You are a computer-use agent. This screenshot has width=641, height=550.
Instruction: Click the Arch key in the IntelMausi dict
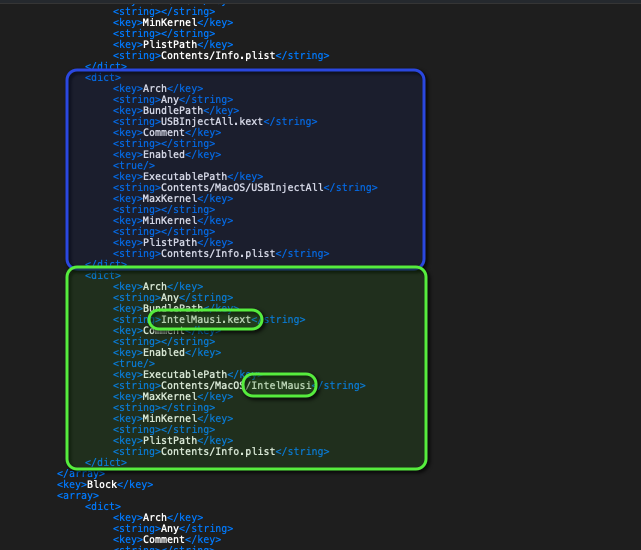click(x=158, y=286)
